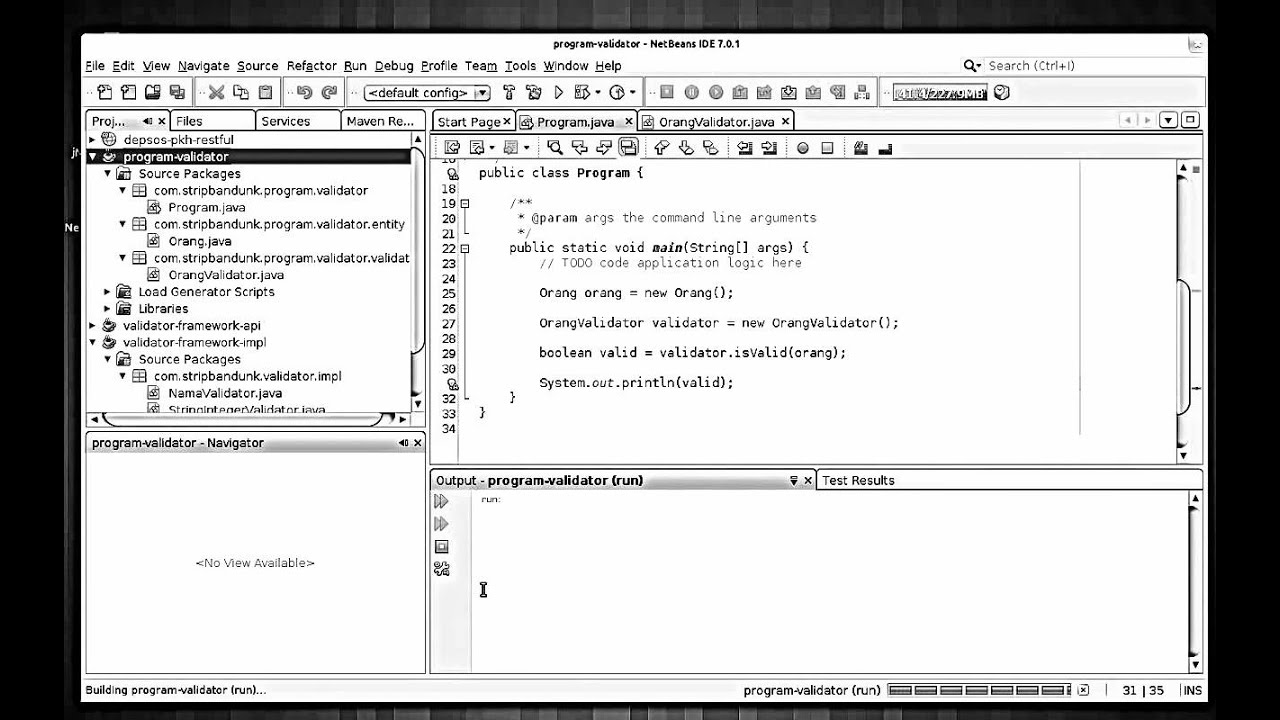Click the New File toolbar icon

click(x=104, y=92)
